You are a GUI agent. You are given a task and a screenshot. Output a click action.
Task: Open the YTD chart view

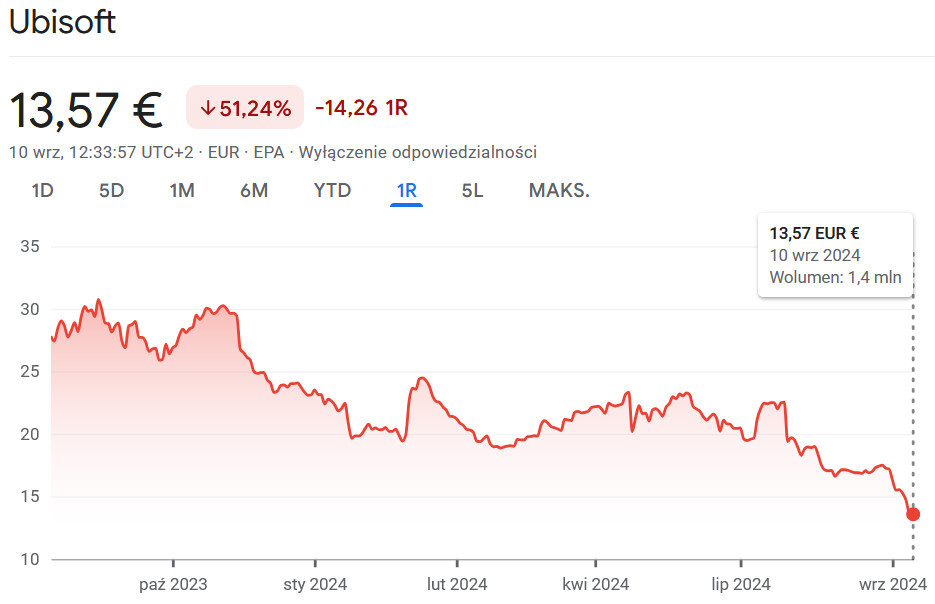(332, 190)
